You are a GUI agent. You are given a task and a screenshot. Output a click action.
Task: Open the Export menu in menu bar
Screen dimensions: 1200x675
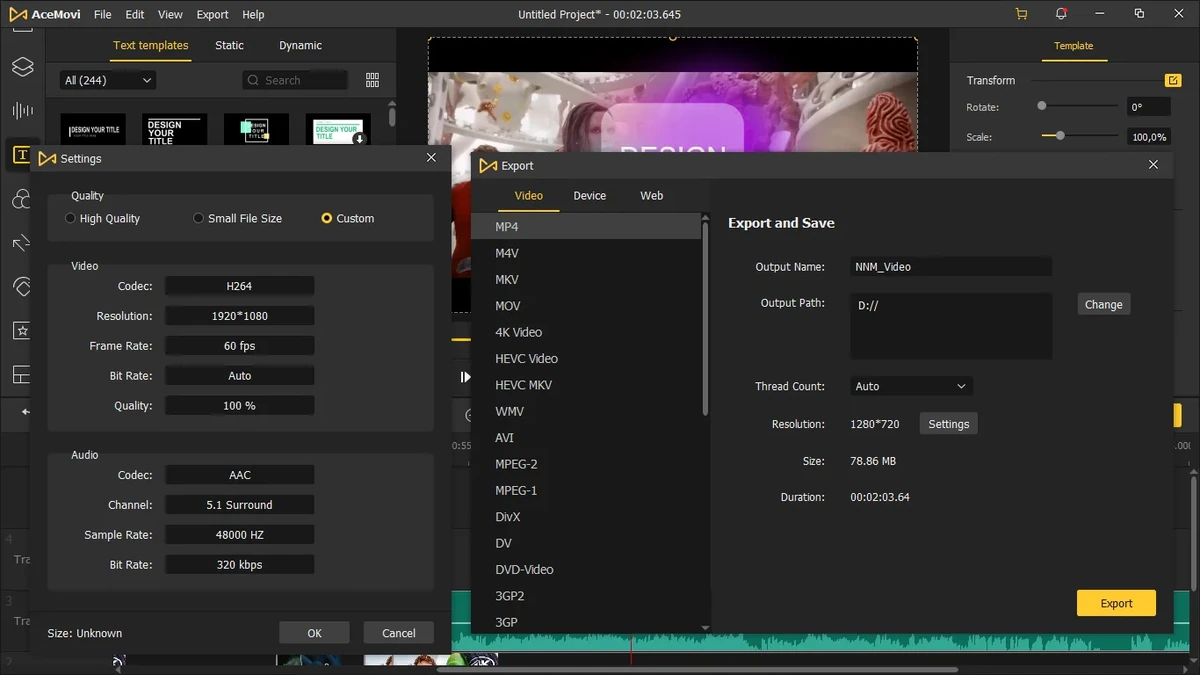212,14
